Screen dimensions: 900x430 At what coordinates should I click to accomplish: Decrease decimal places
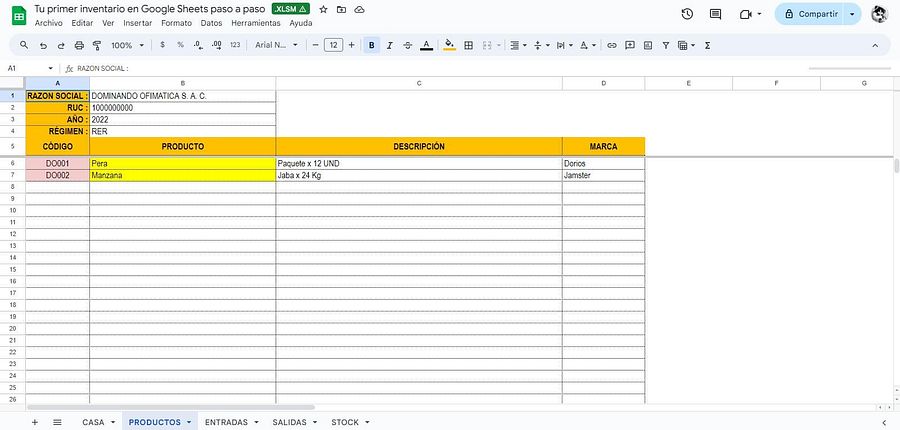tap(198, 45)
